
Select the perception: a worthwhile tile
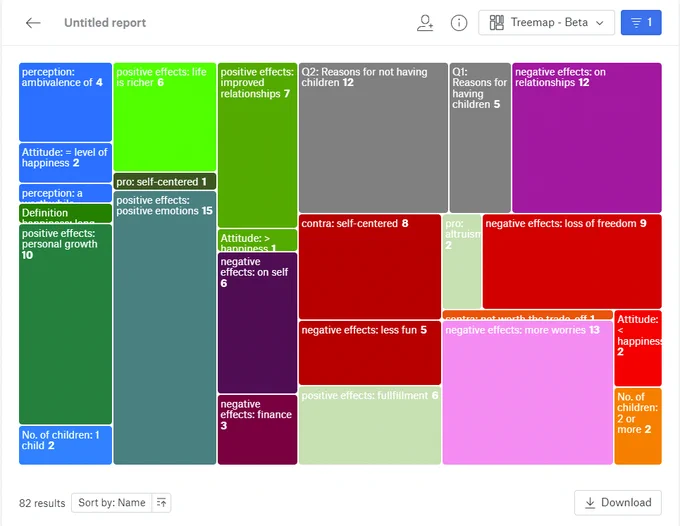(x=65, y=193)
